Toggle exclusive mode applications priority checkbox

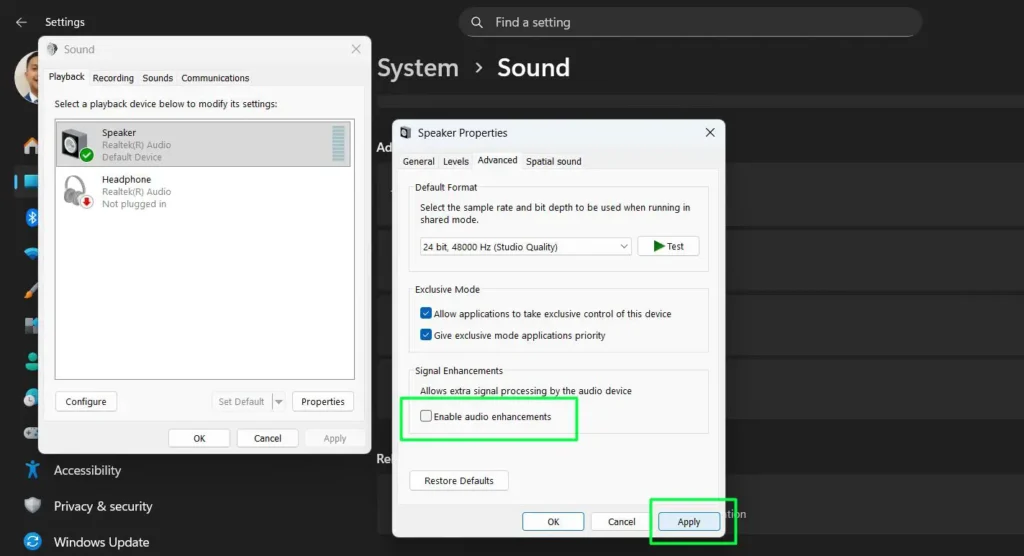point(426,335)
